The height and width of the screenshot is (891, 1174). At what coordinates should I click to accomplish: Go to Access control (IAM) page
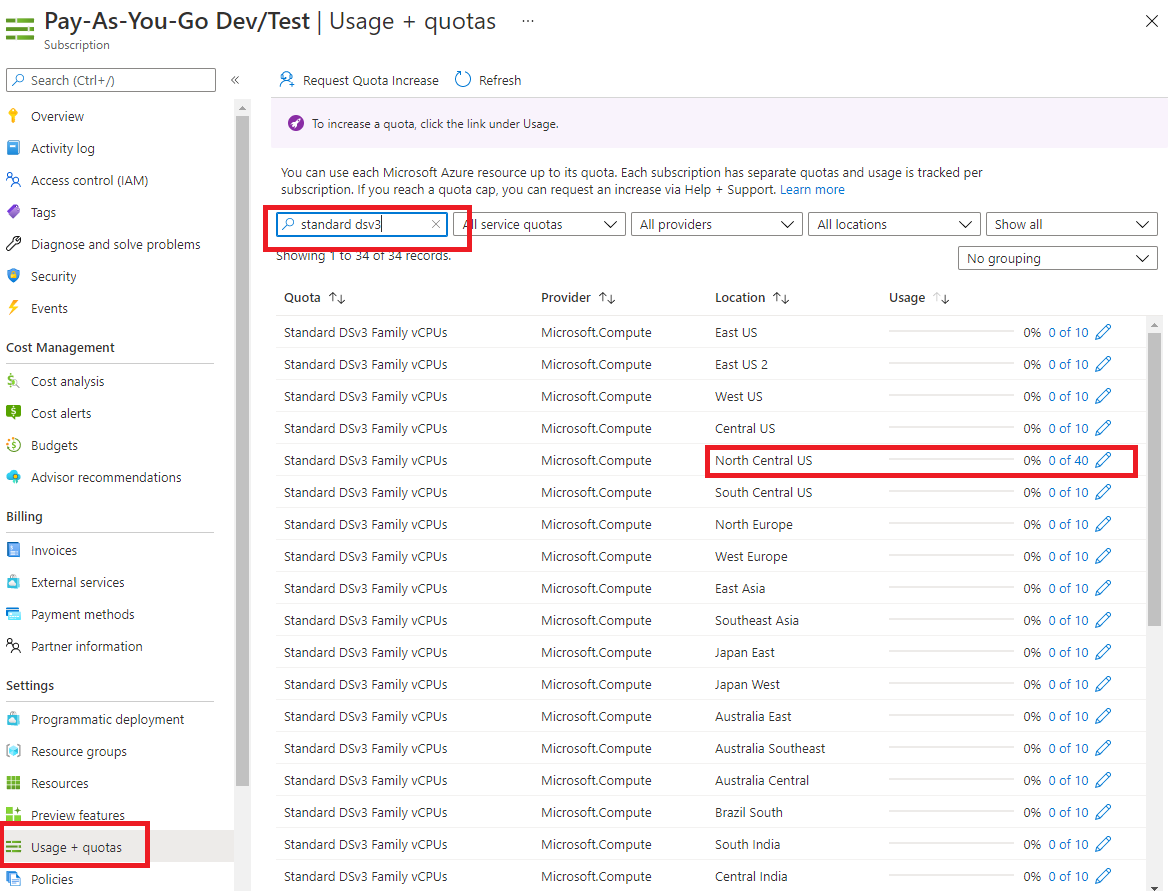tap(89, 180)
